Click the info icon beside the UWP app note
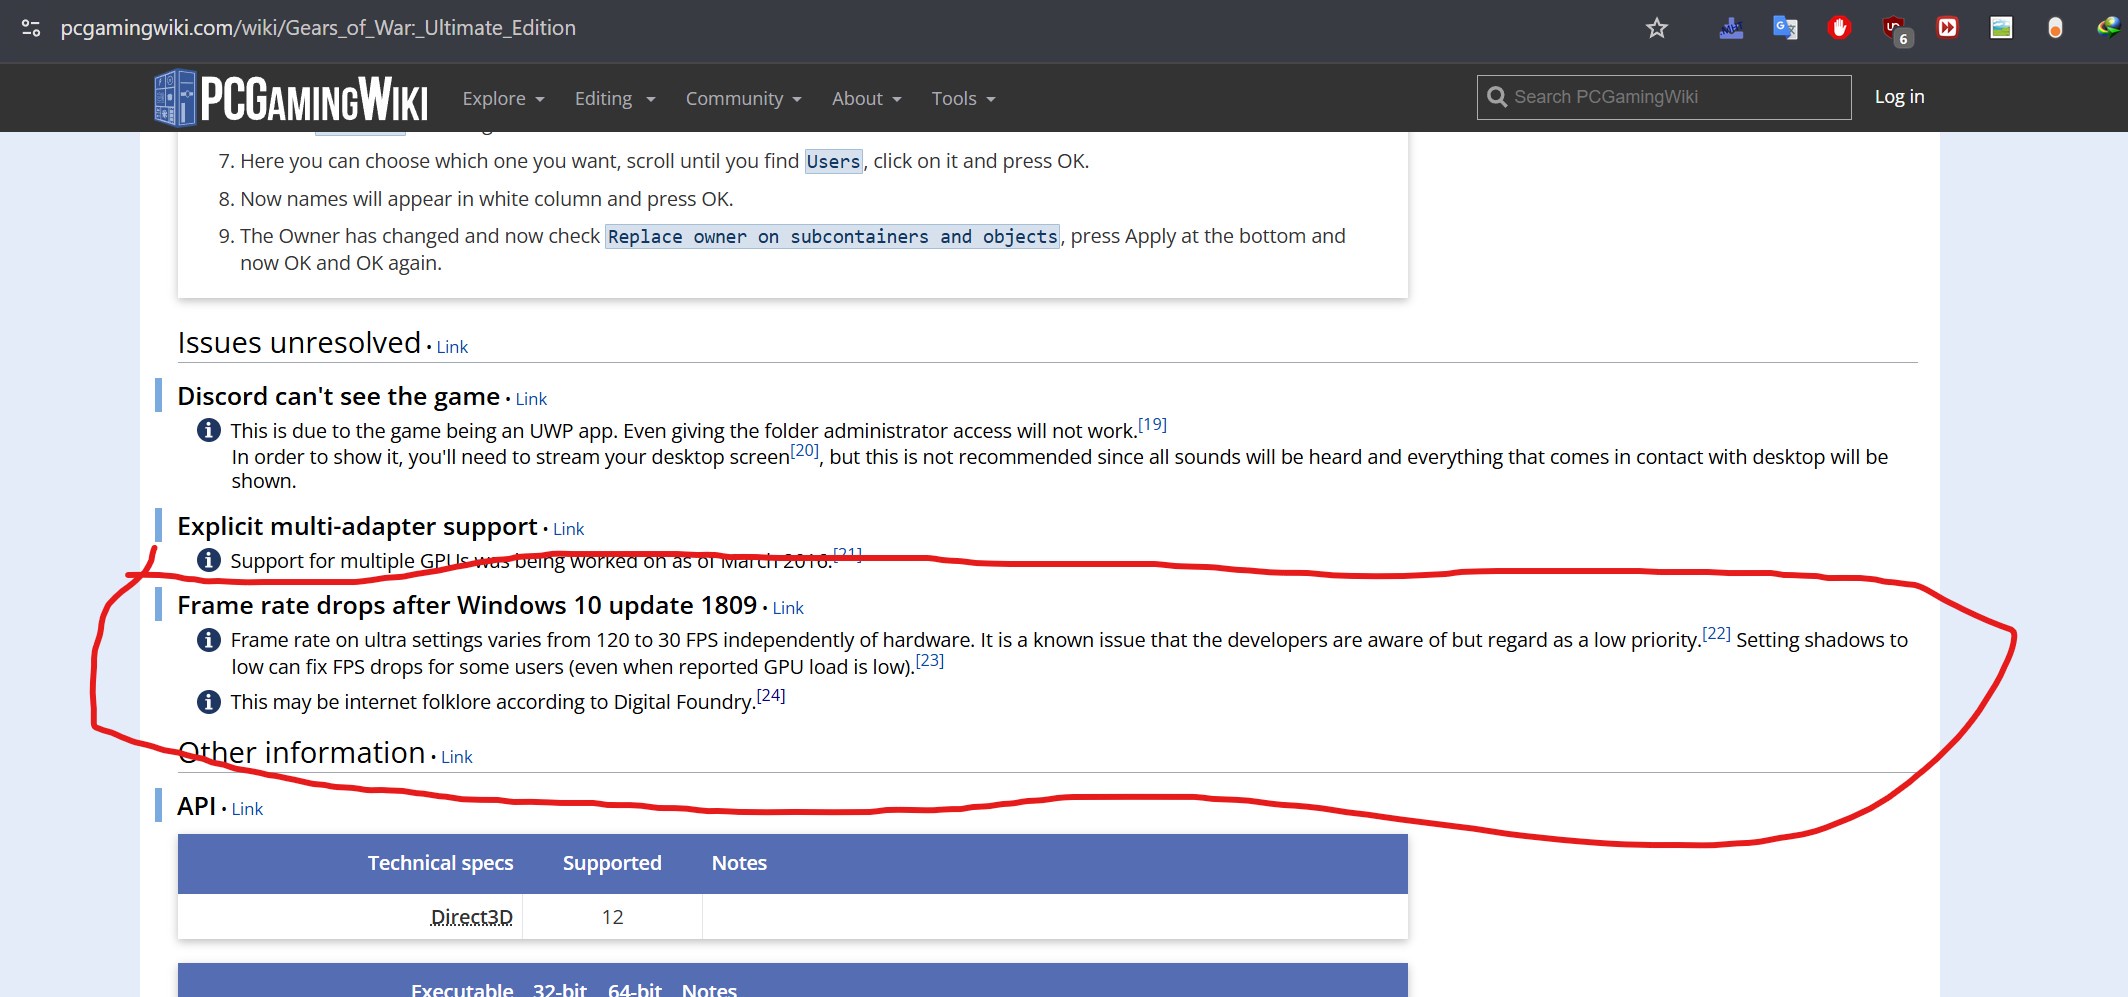 (208, 430)
